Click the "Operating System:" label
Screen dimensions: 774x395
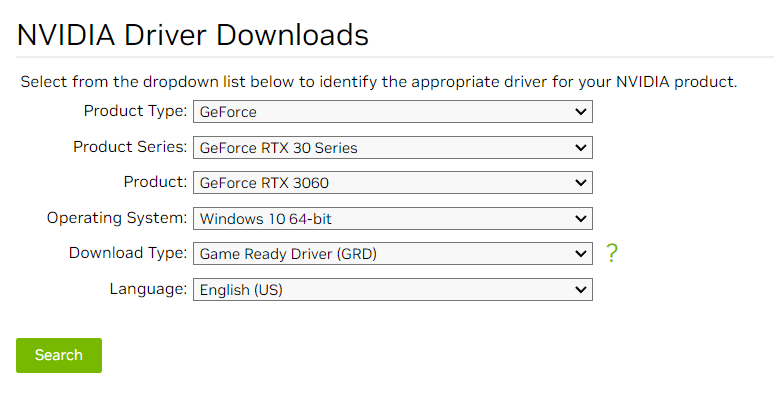click(x=117, y=218)
